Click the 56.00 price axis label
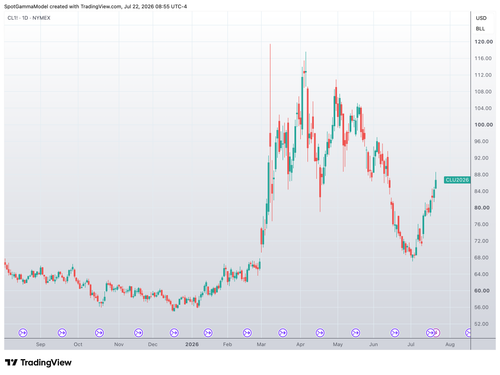 482,307
